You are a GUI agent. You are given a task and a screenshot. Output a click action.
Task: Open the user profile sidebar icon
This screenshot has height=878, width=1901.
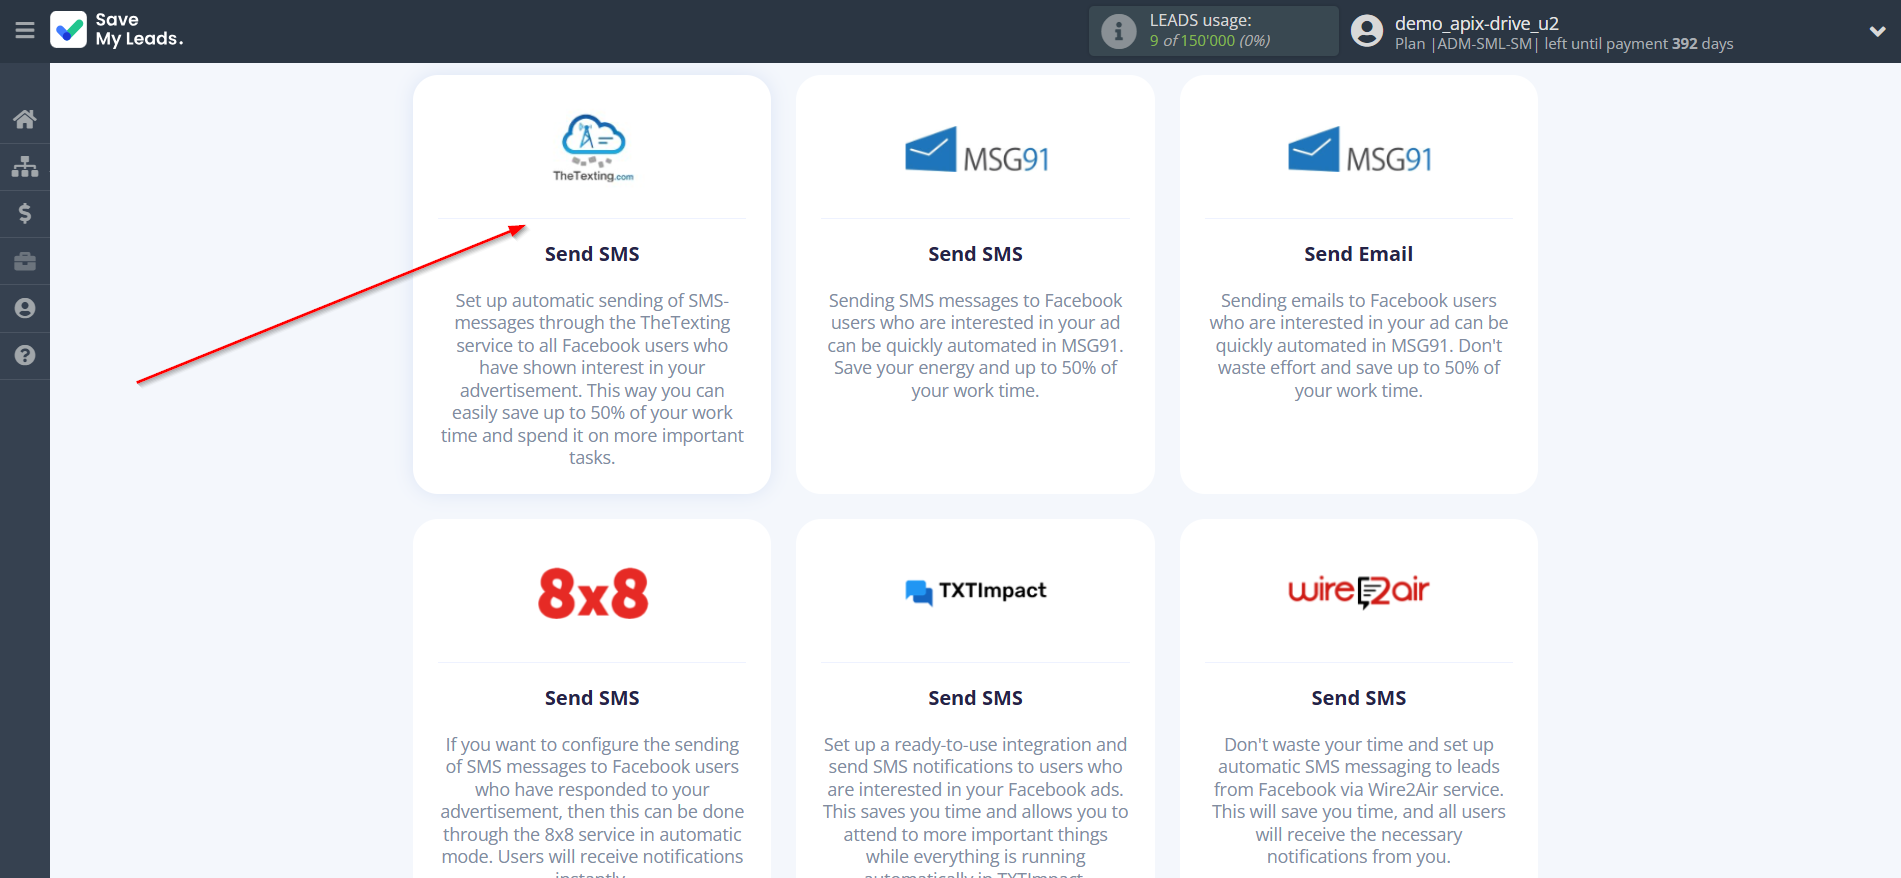pyautogui.click(x=25, y=308)
